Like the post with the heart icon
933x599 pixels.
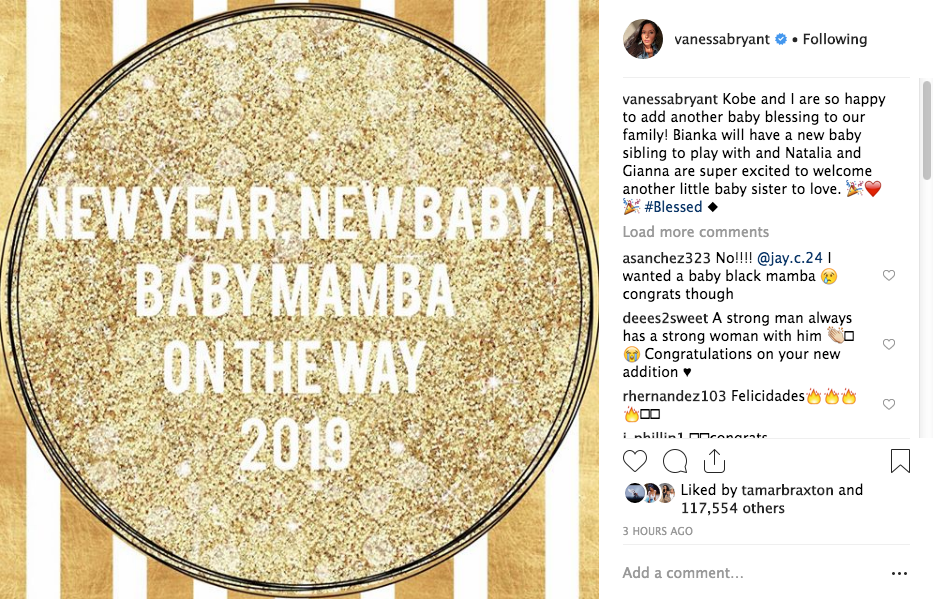click(x=635, y=460)
